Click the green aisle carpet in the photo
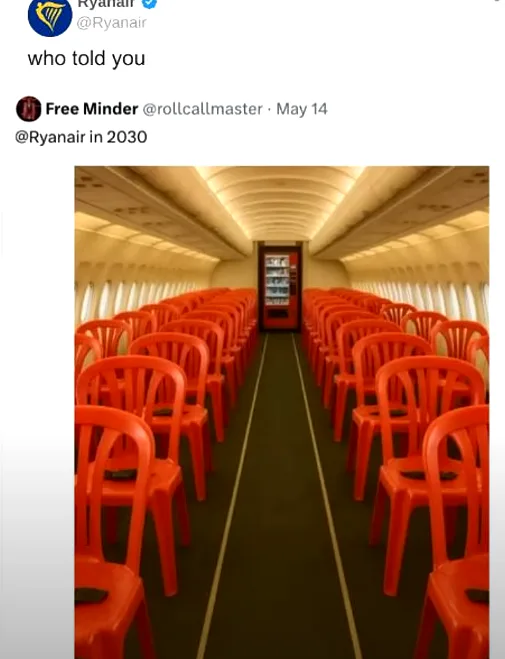 (x=280, y=496)
